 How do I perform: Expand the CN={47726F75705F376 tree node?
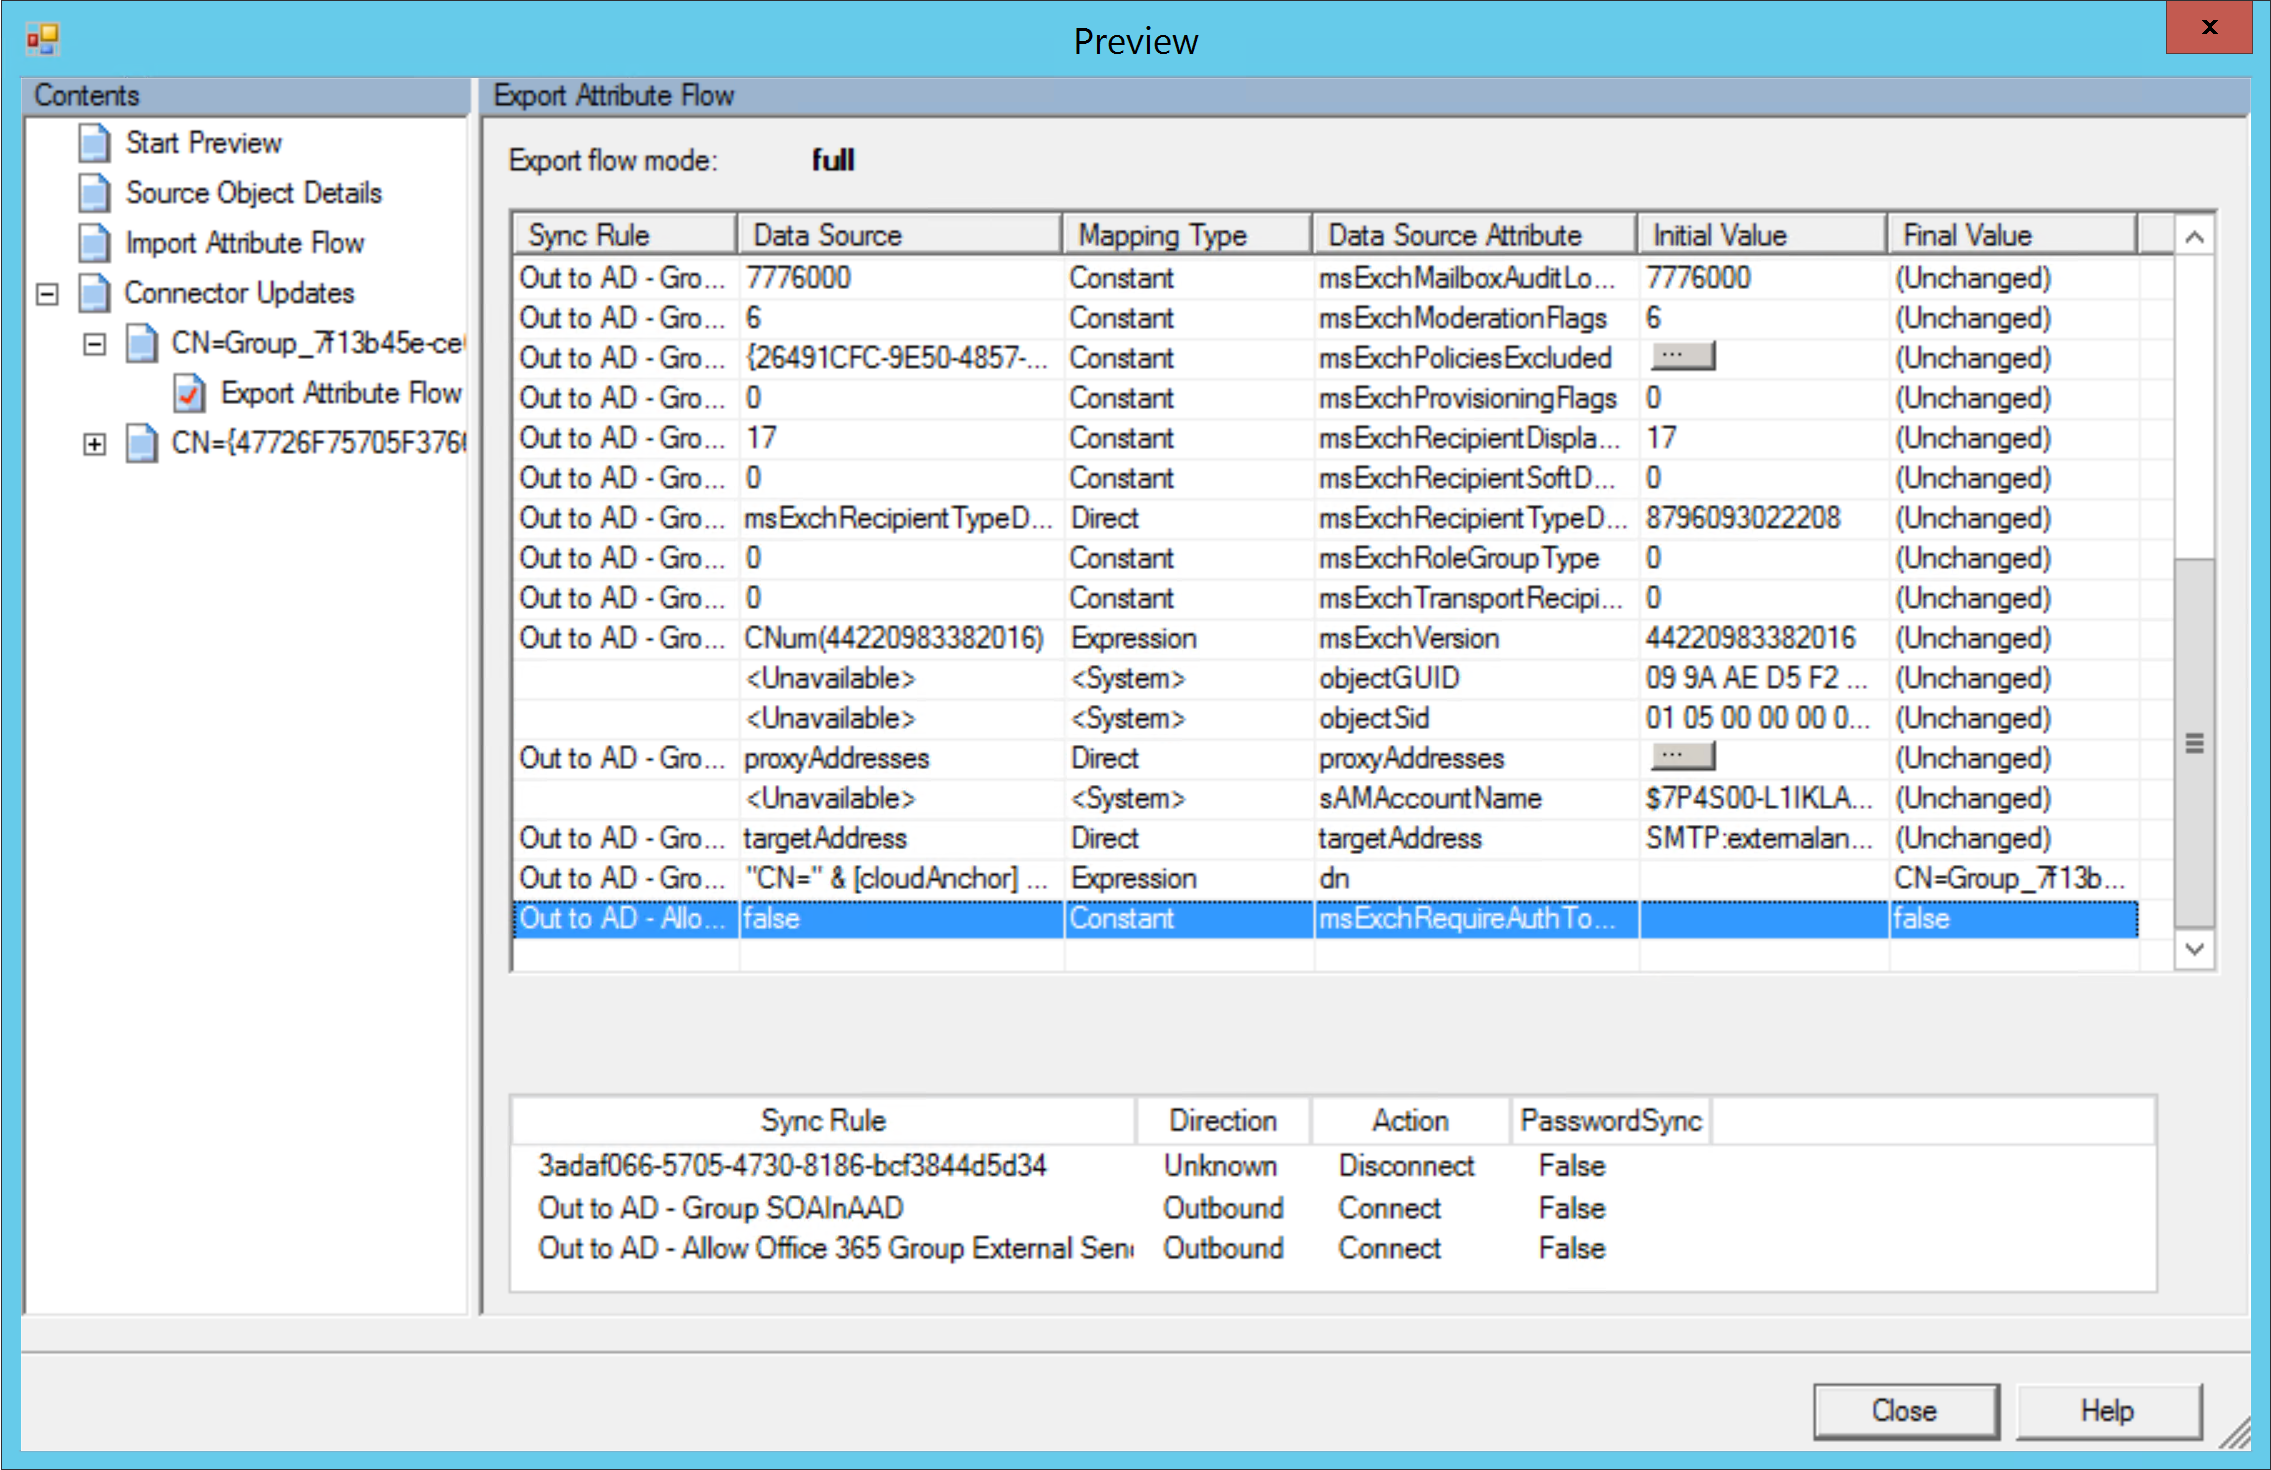tap(94, 444)
